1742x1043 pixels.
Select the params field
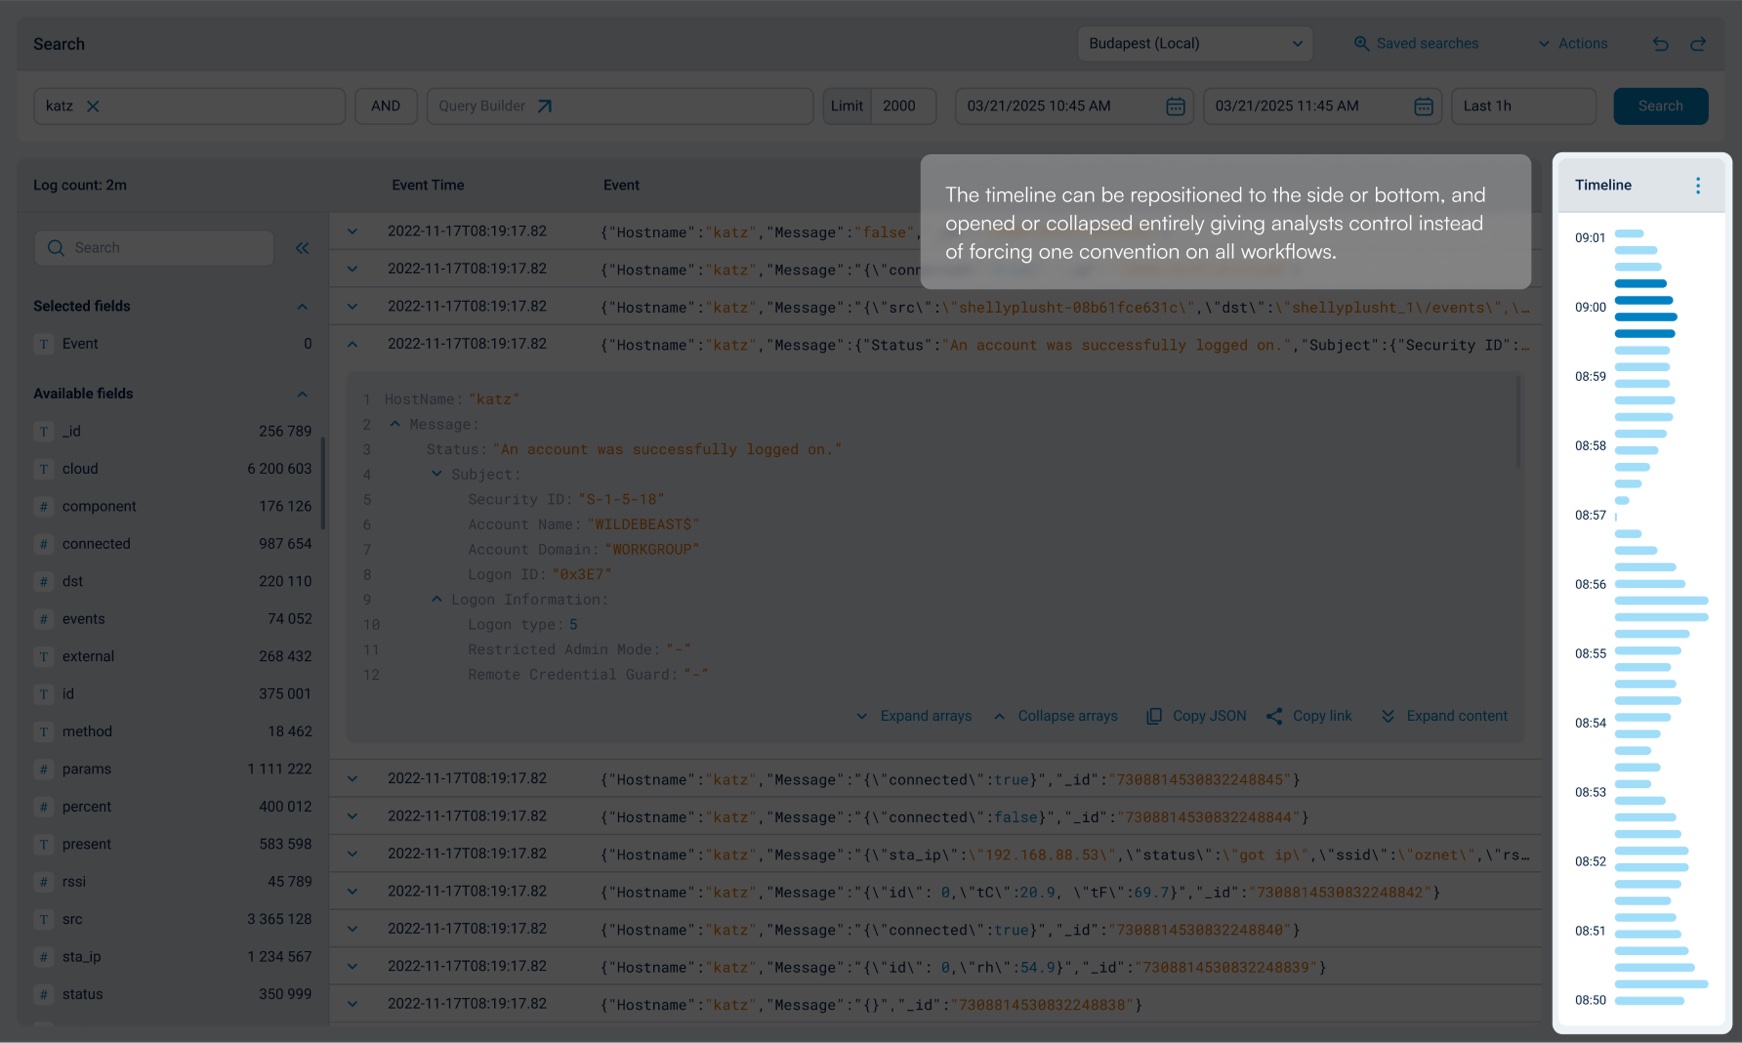pyautogui.click(x=173, y=769)
